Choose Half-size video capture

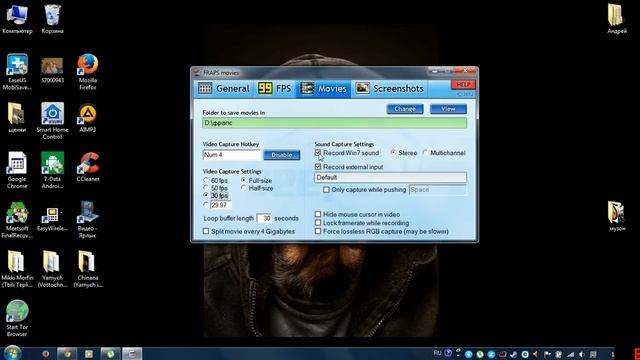(244, 188)
